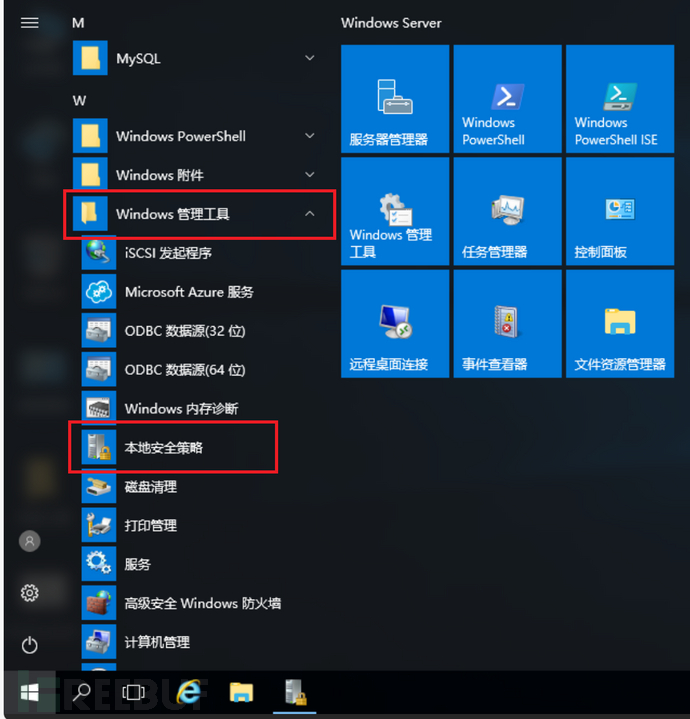This screenshot has height=719, width=690.
Task: Open 事件查看器 tile
Action: (x=508, y=324)
